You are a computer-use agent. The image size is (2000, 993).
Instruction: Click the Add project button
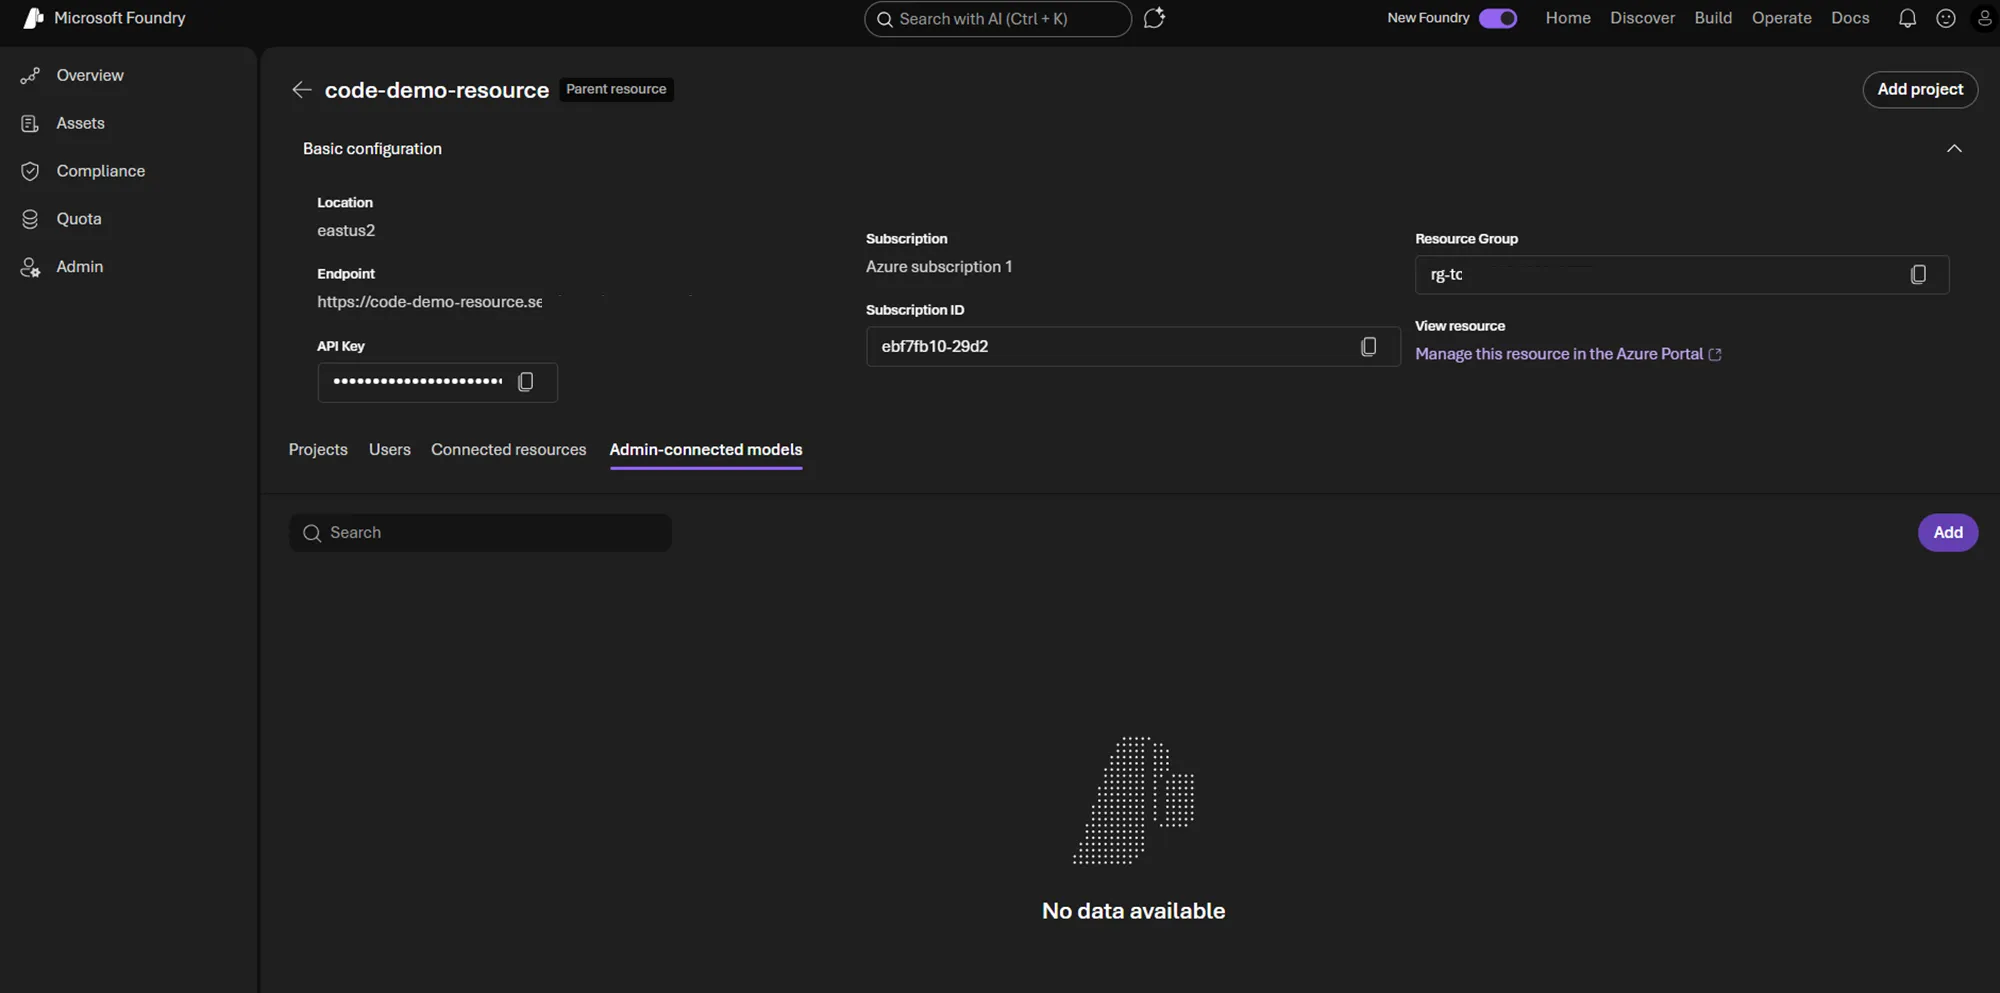1920,89
